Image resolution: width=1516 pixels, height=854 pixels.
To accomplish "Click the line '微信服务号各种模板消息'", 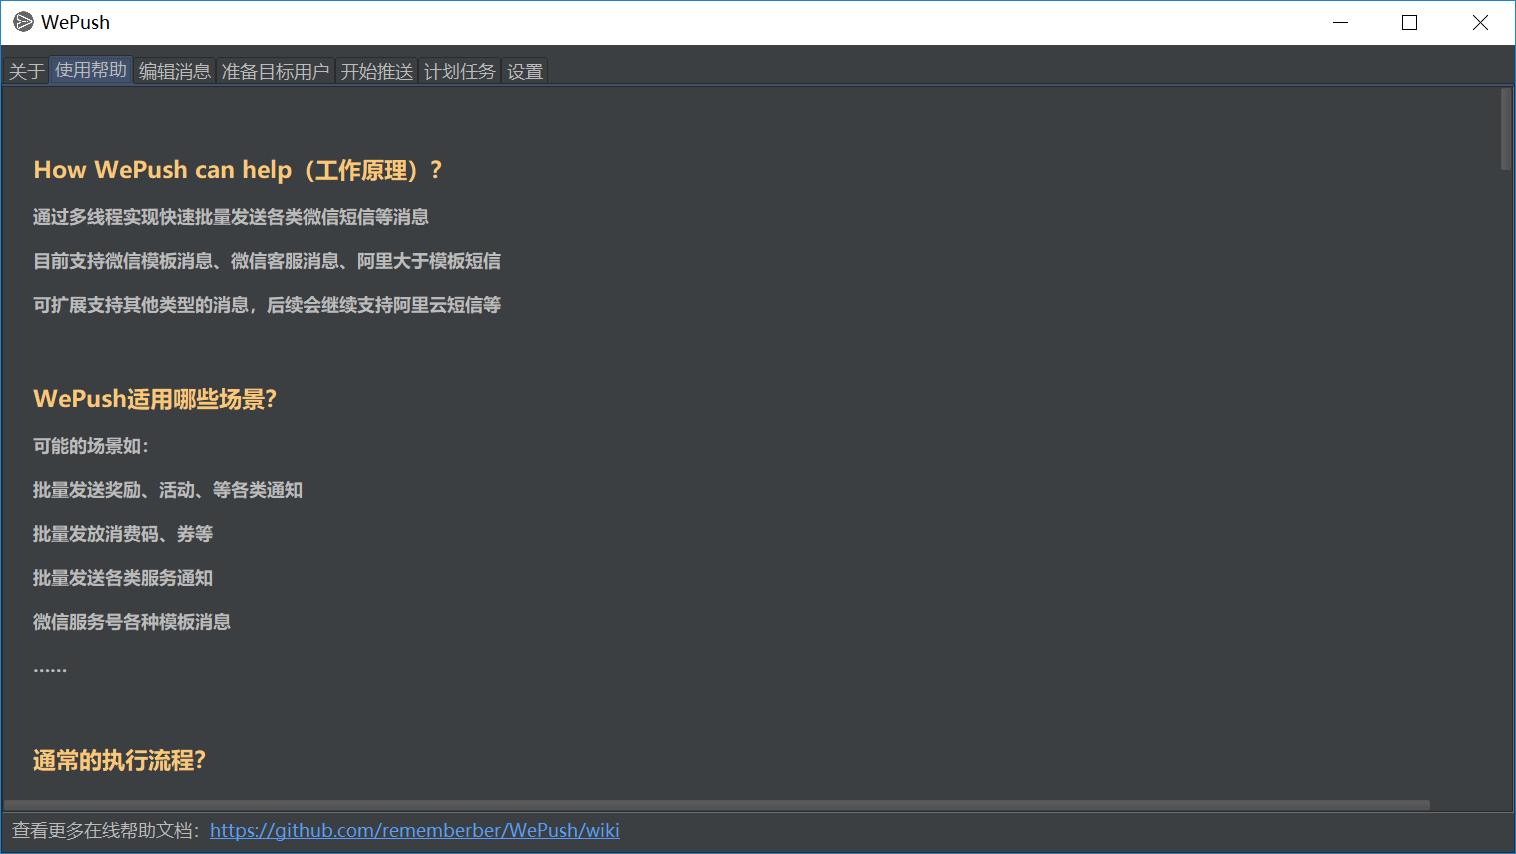I will tap(132, 622).
